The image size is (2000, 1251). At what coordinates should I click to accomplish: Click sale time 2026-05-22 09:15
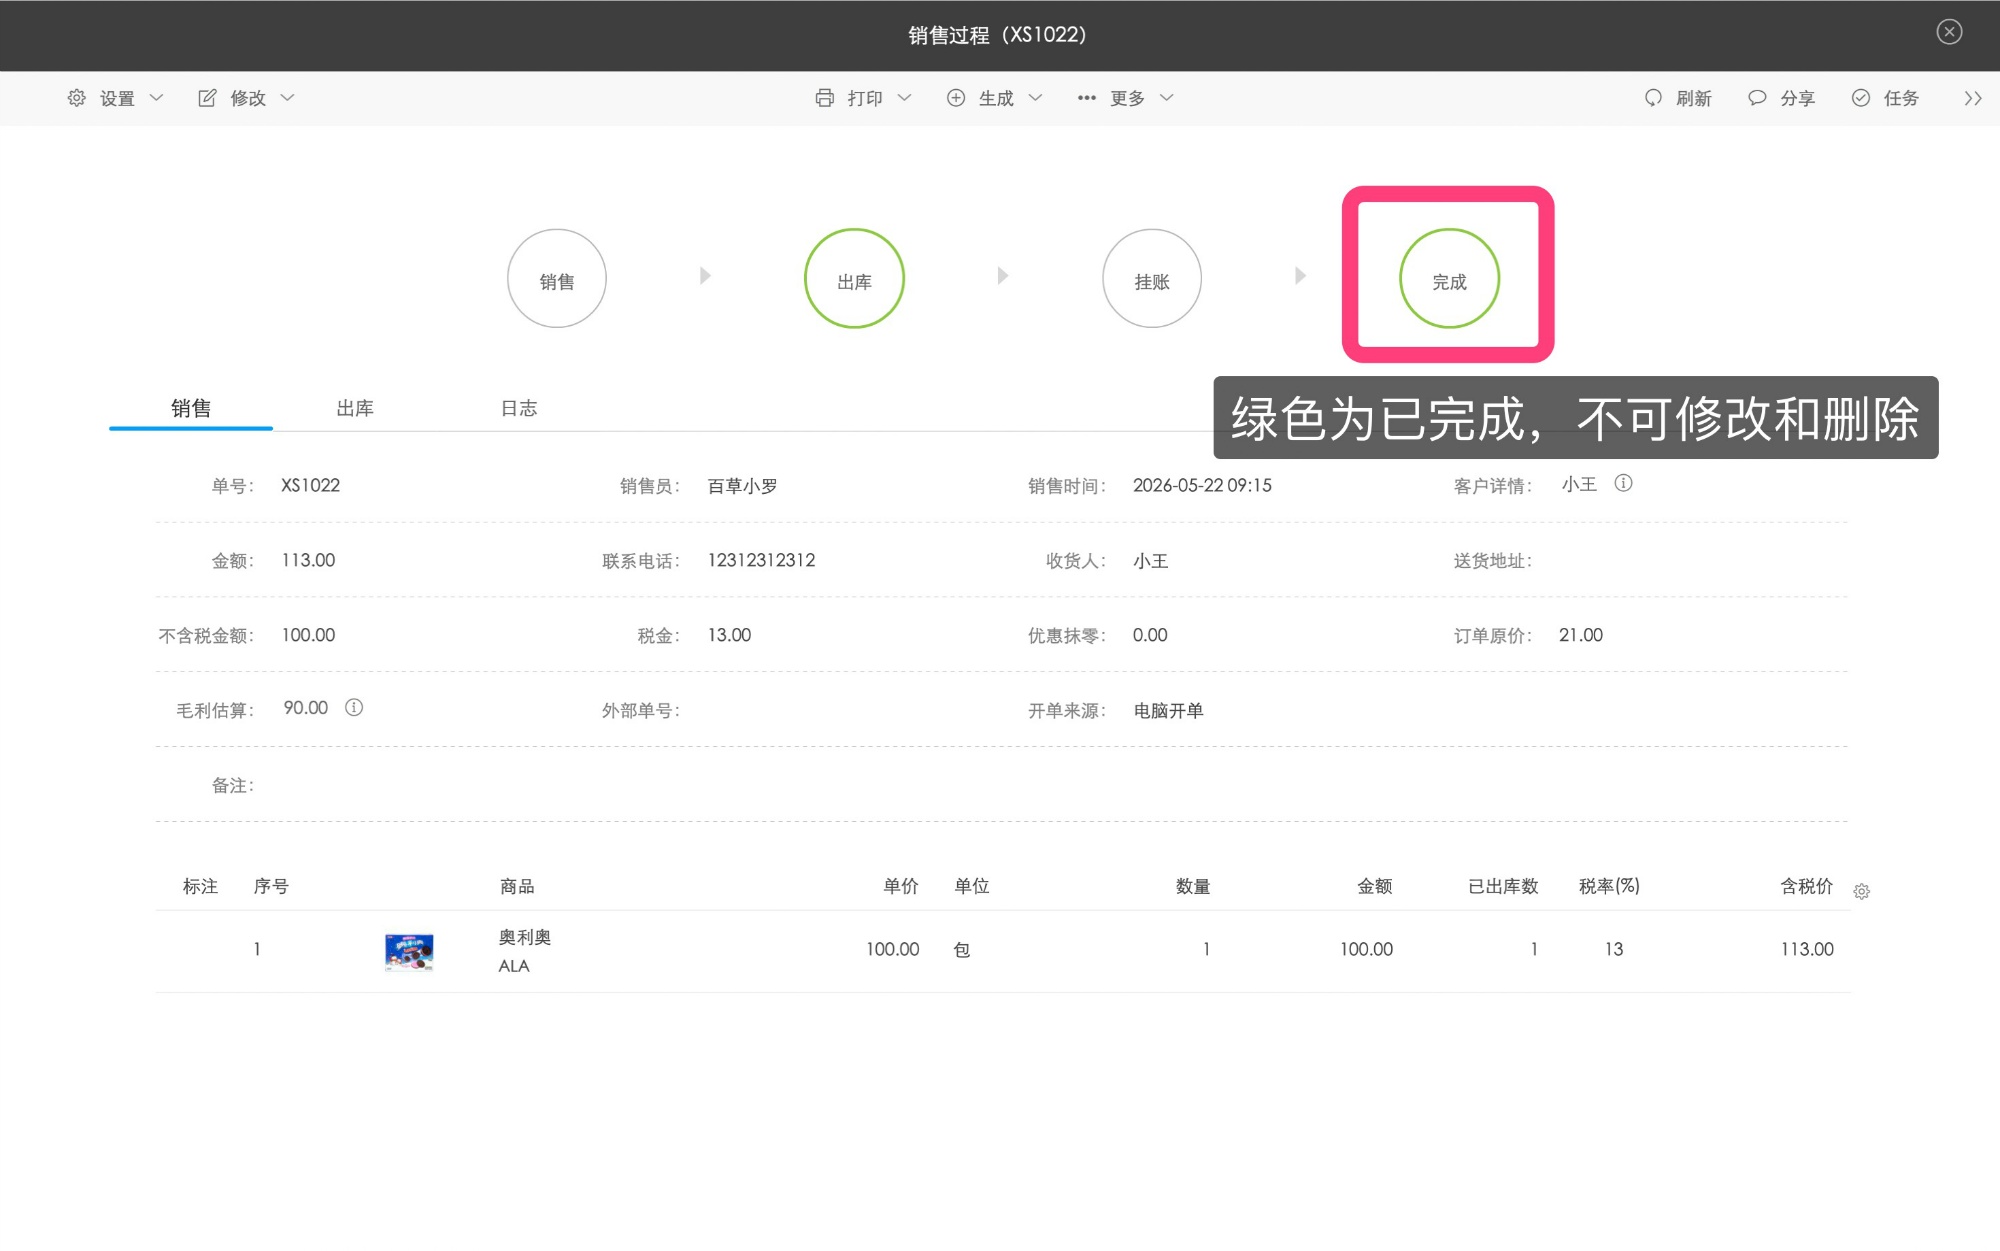[x=1202, y=485]
